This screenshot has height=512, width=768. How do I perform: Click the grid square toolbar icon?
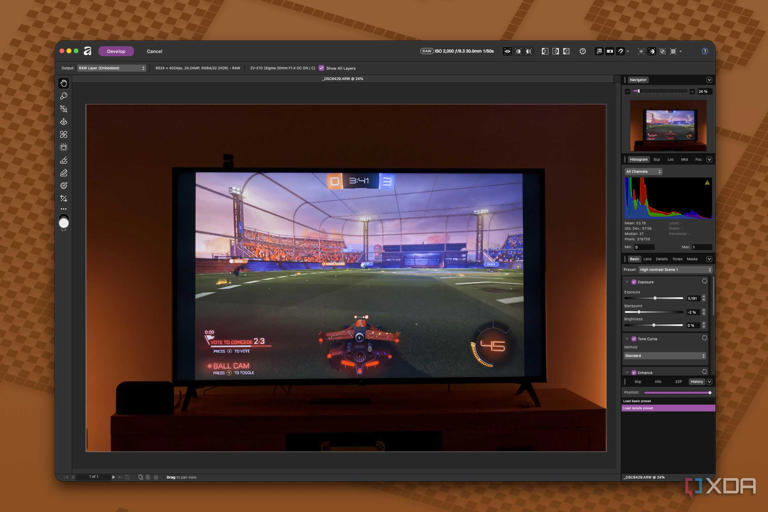tap(673, 51)
